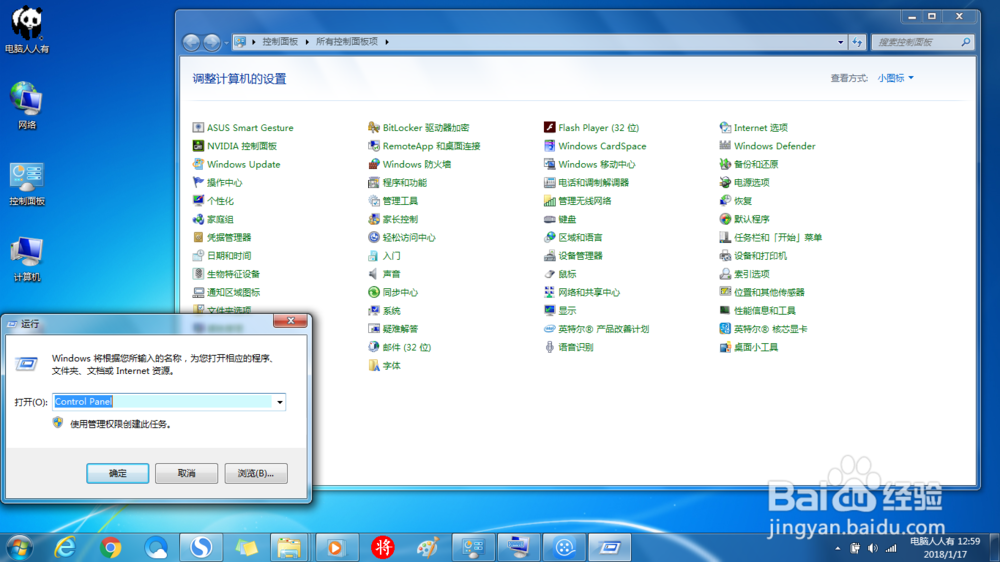
Task: Open 声音 speaker icon
Action: coord(374,274)
